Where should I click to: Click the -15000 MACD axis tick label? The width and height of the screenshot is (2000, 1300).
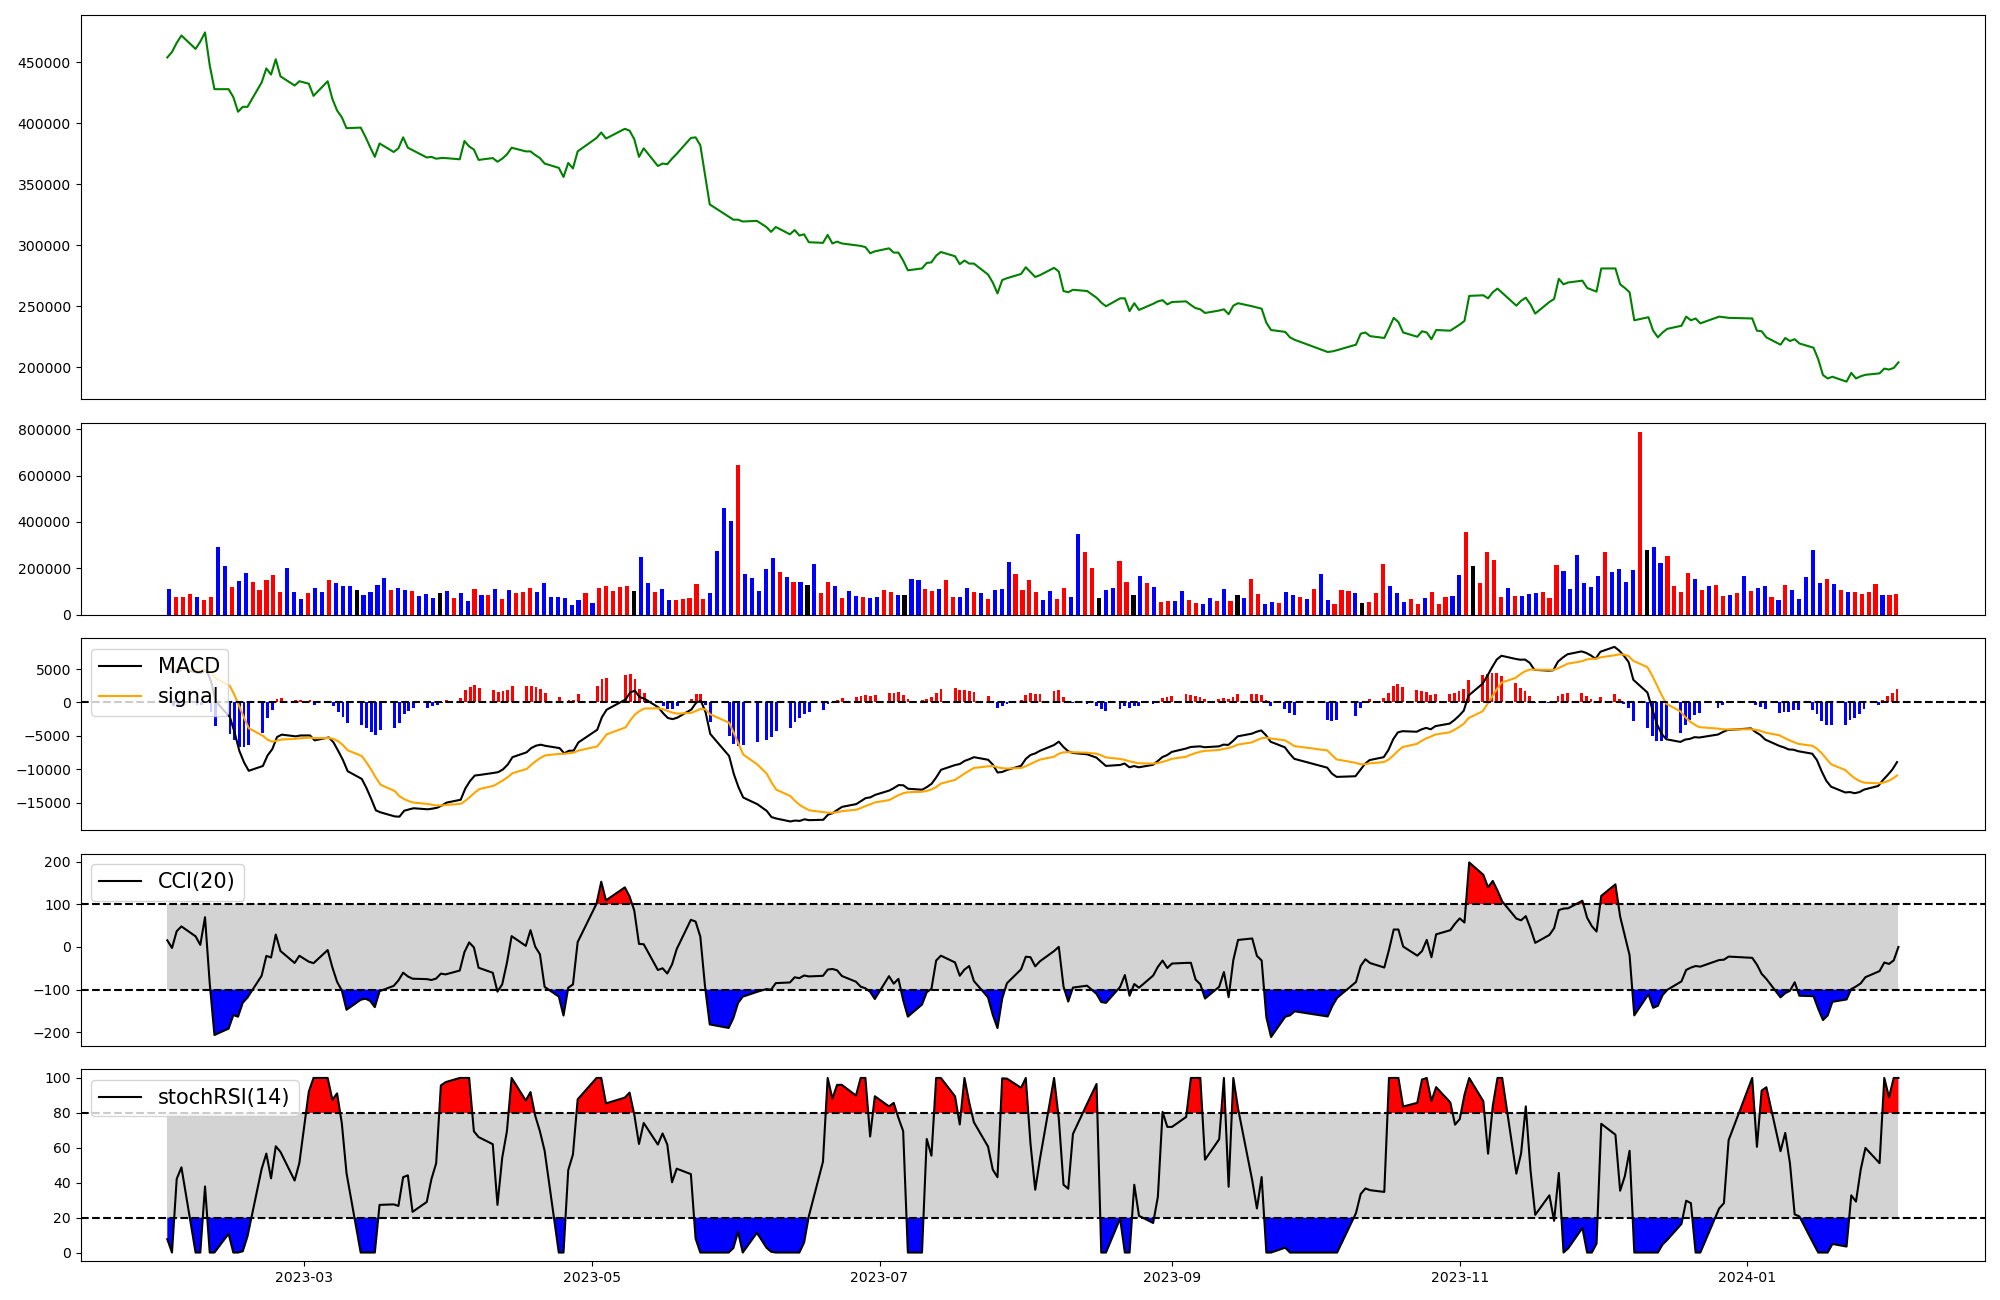pyautogui.click(x=44, y=803)
